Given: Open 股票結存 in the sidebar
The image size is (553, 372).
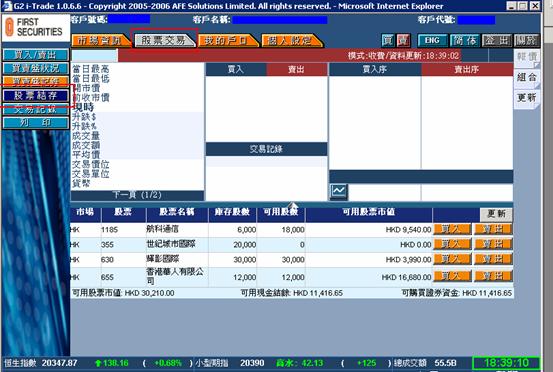Looking at the screenshot, I should (36, 96).
